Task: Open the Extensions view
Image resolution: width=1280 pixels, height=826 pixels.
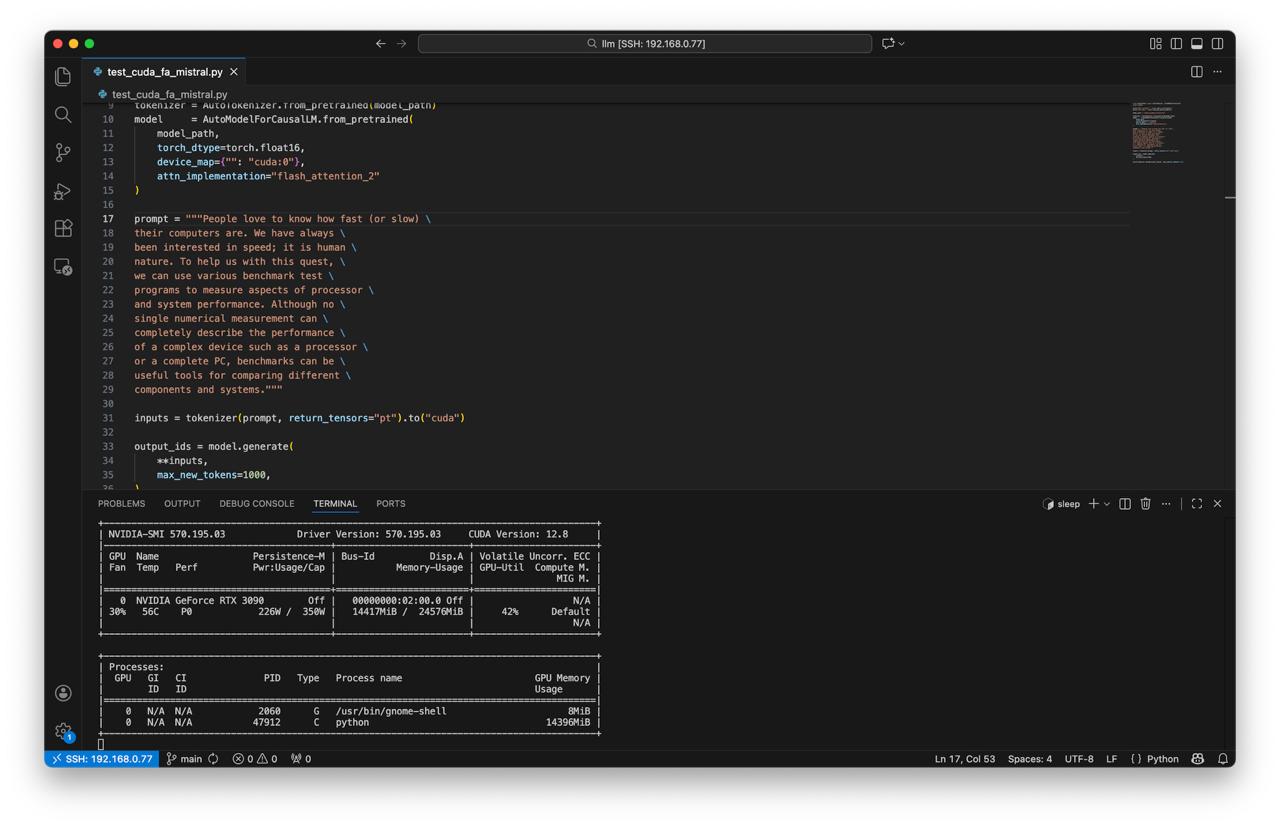Action: [x=63, y=228]
